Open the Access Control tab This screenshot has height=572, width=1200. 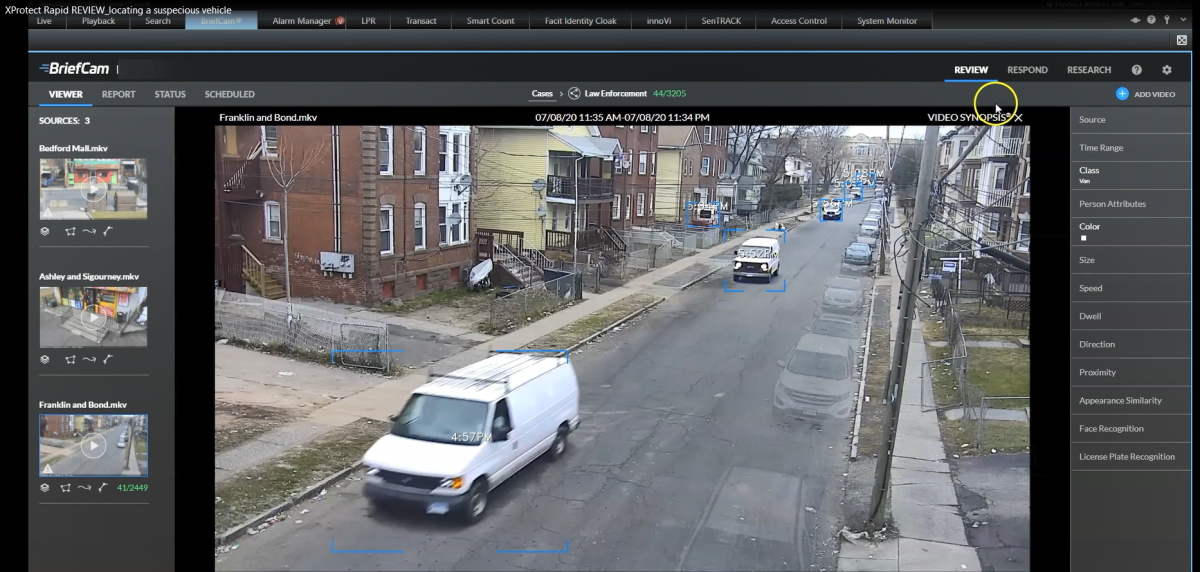(799, 21)
